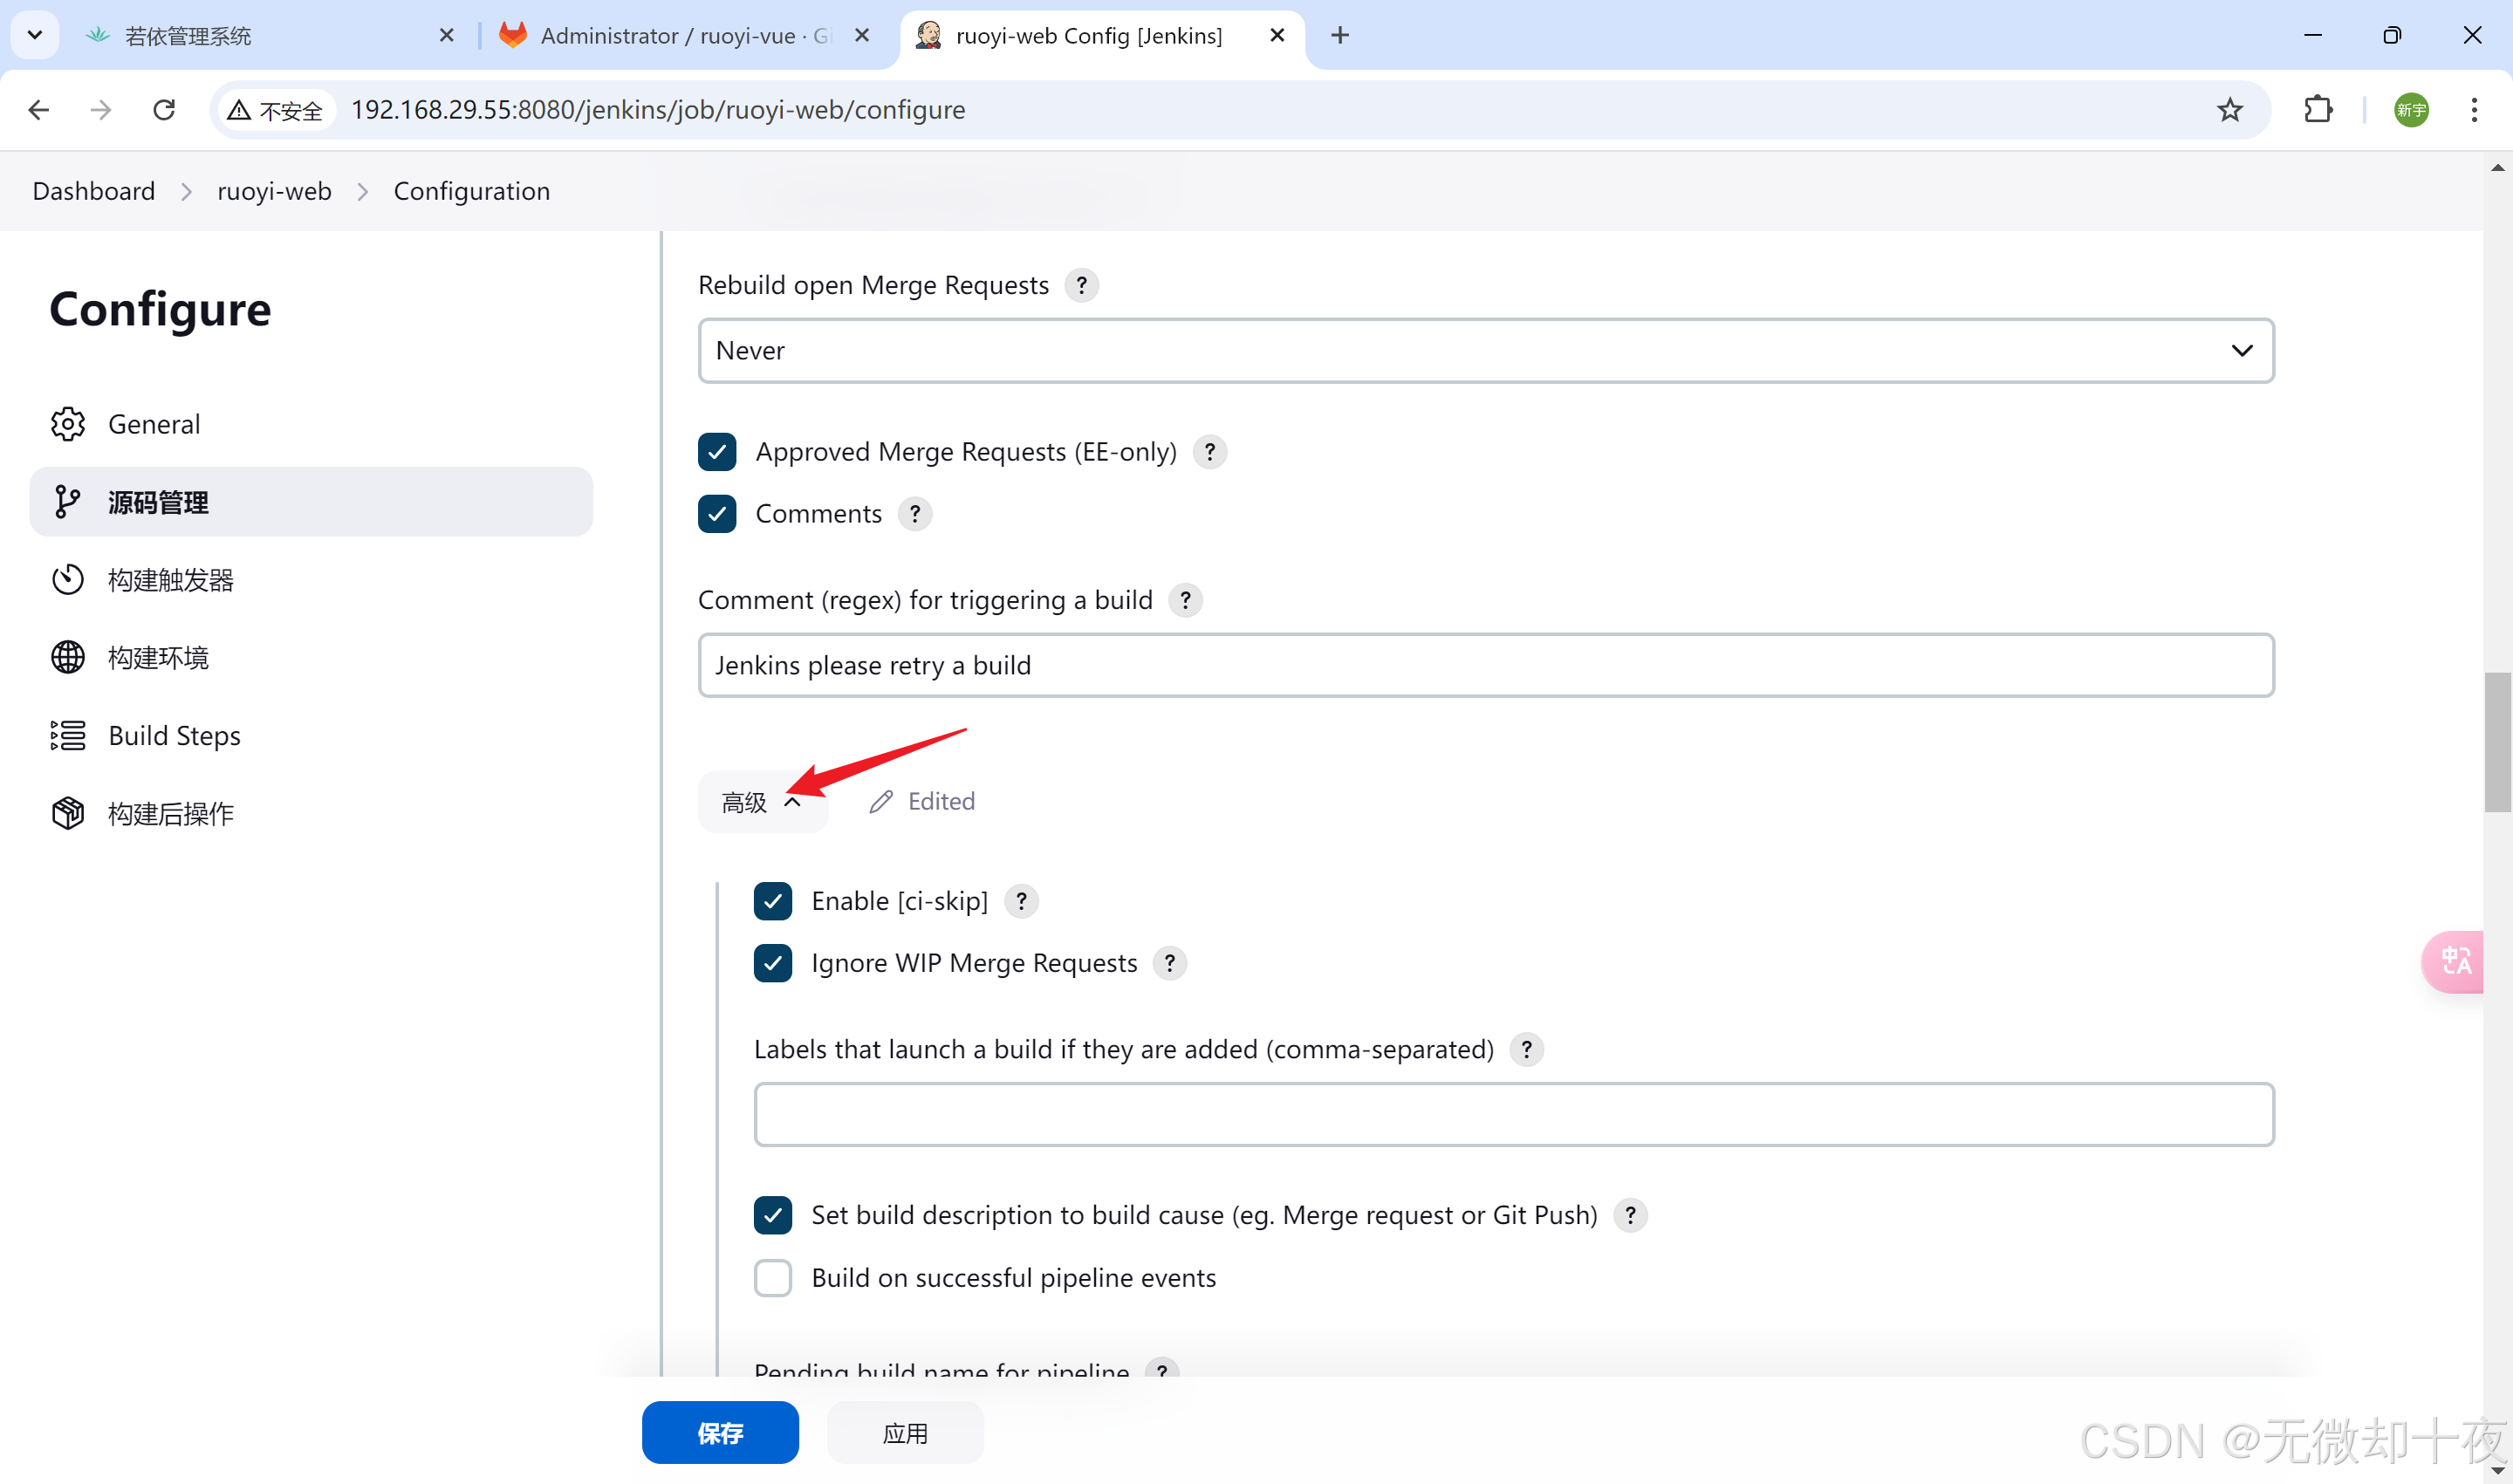The width and height of the screenshot is (2513, 1484).
Task: Bookmark this page with the star icon
Action: [2229, 109]
